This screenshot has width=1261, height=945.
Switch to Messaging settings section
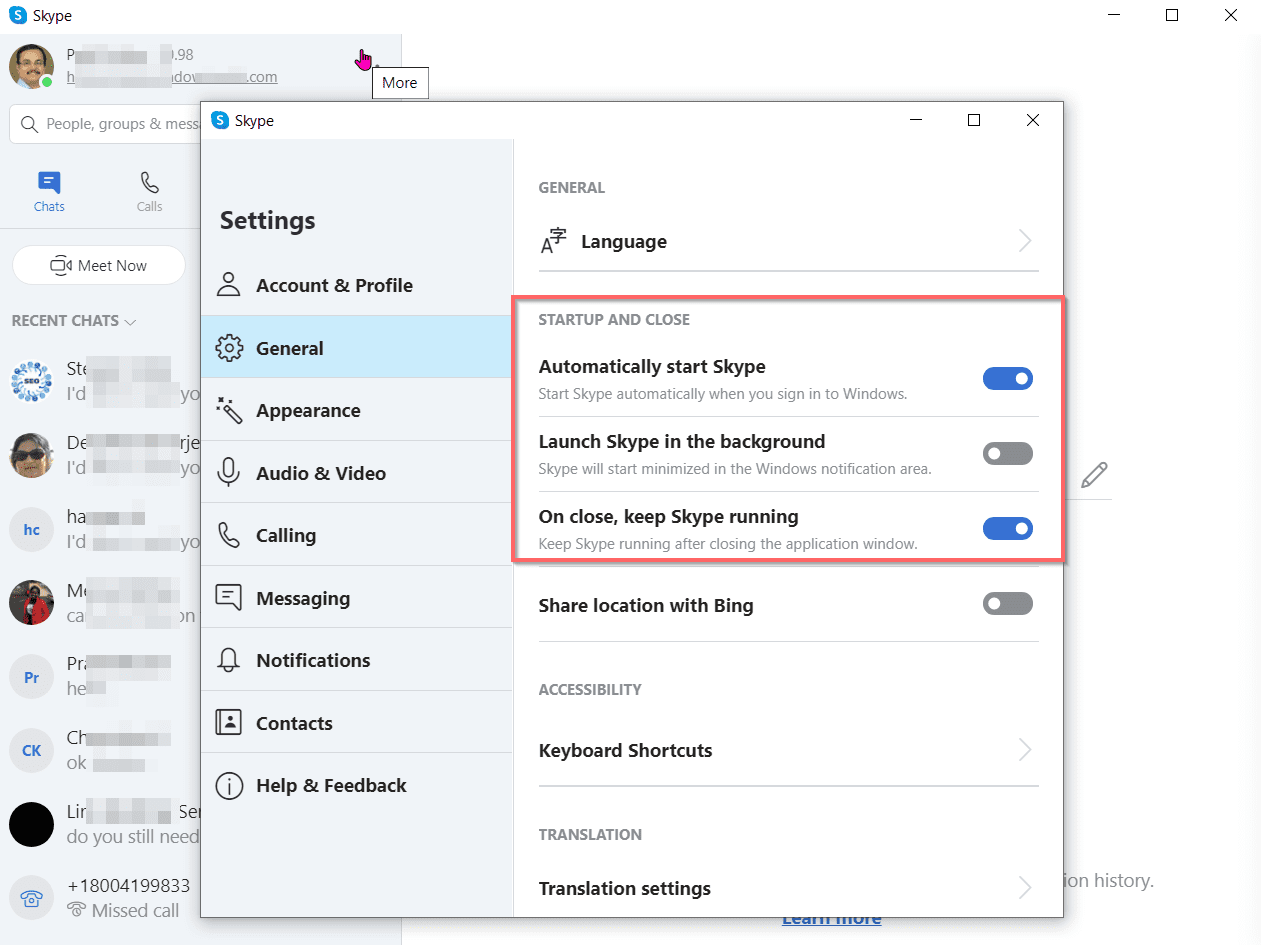click(x=302, y=599)
